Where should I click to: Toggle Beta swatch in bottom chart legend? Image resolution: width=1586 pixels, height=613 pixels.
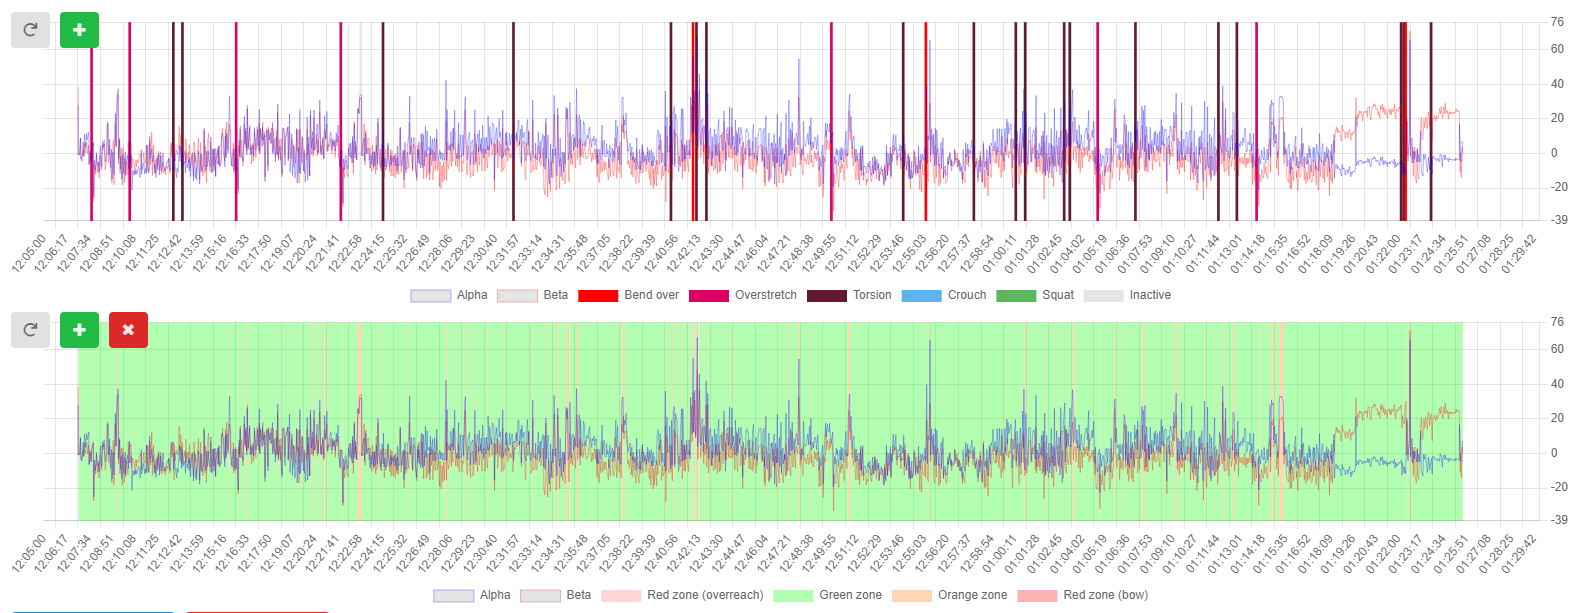point(540,596)
